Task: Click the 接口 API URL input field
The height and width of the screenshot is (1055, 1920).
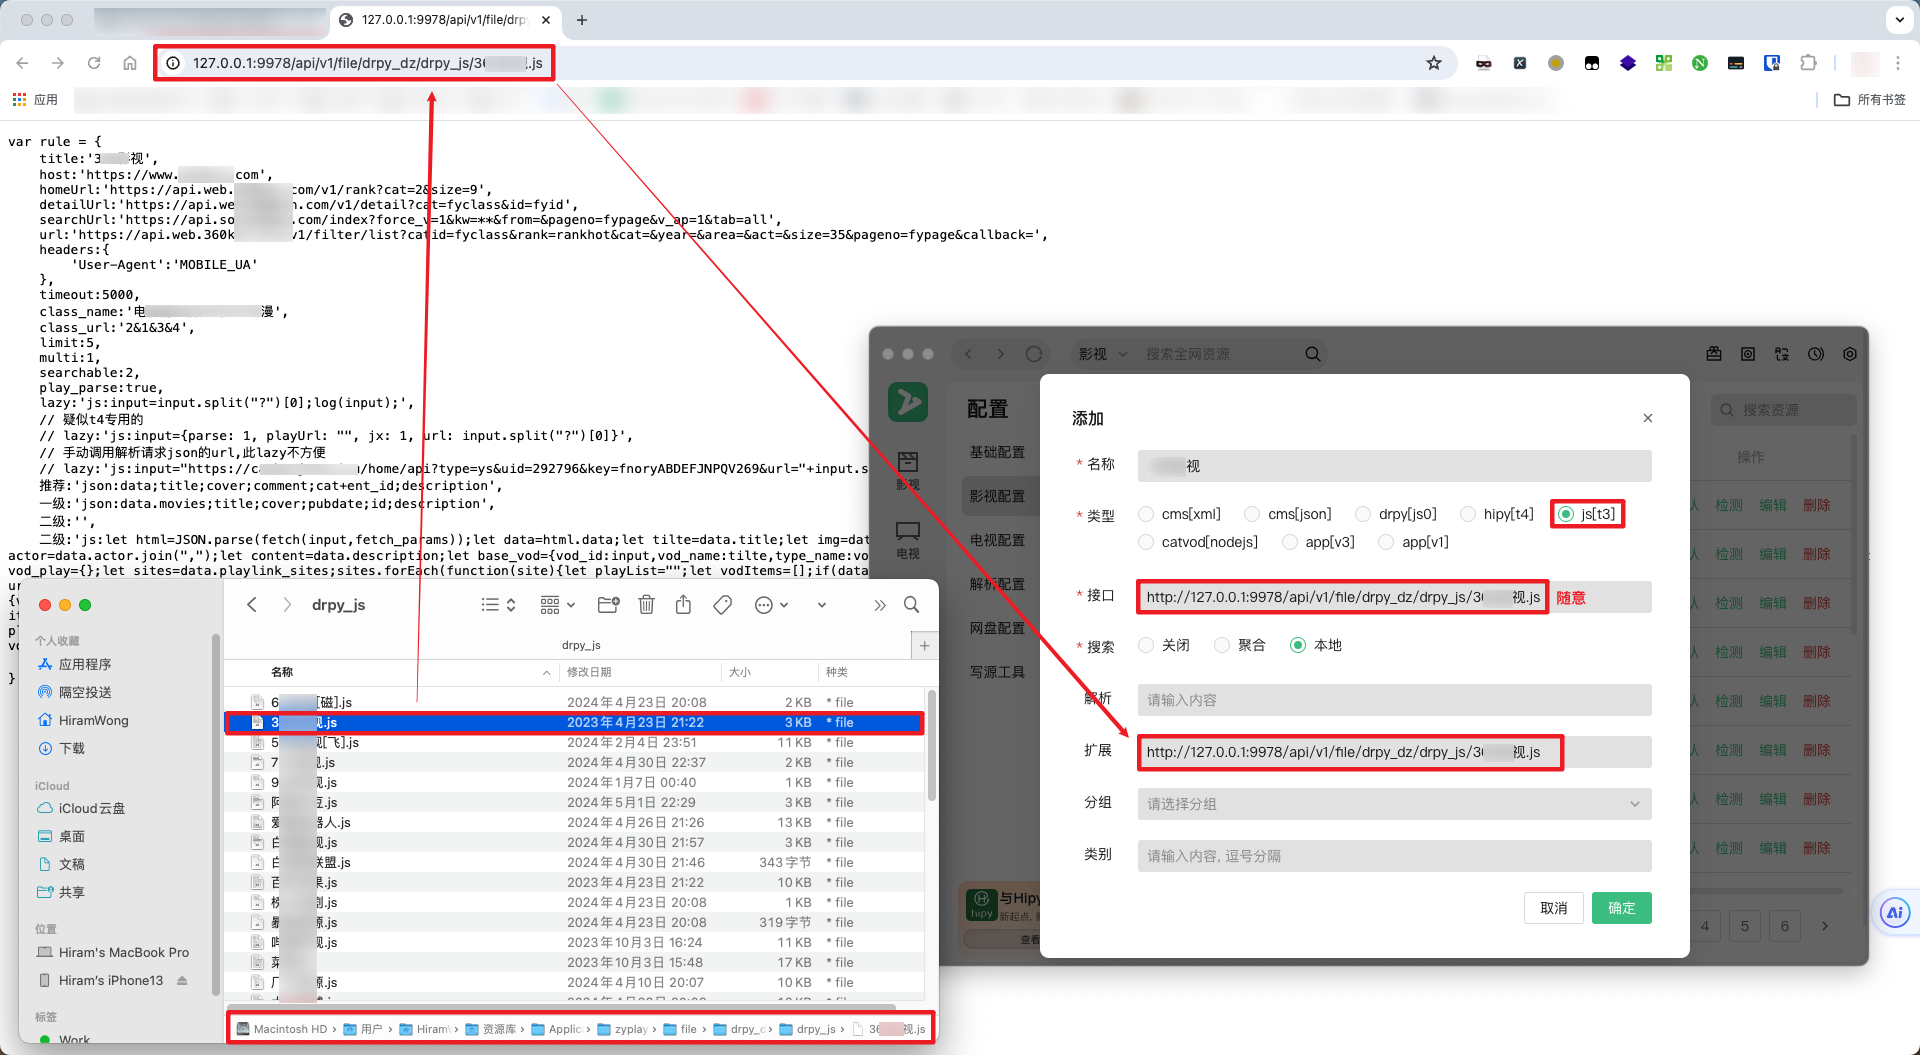Action: pos(1394,597)
